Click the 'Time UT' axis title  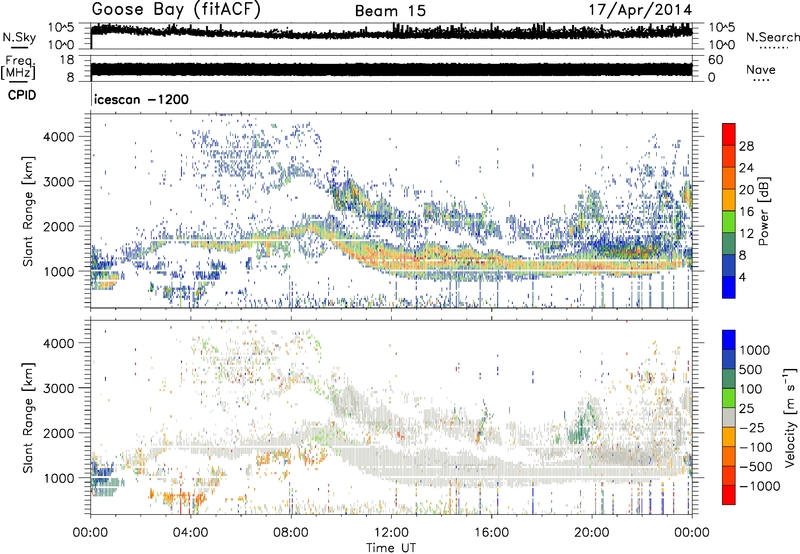pyautogui.click(x=391, y=548)
